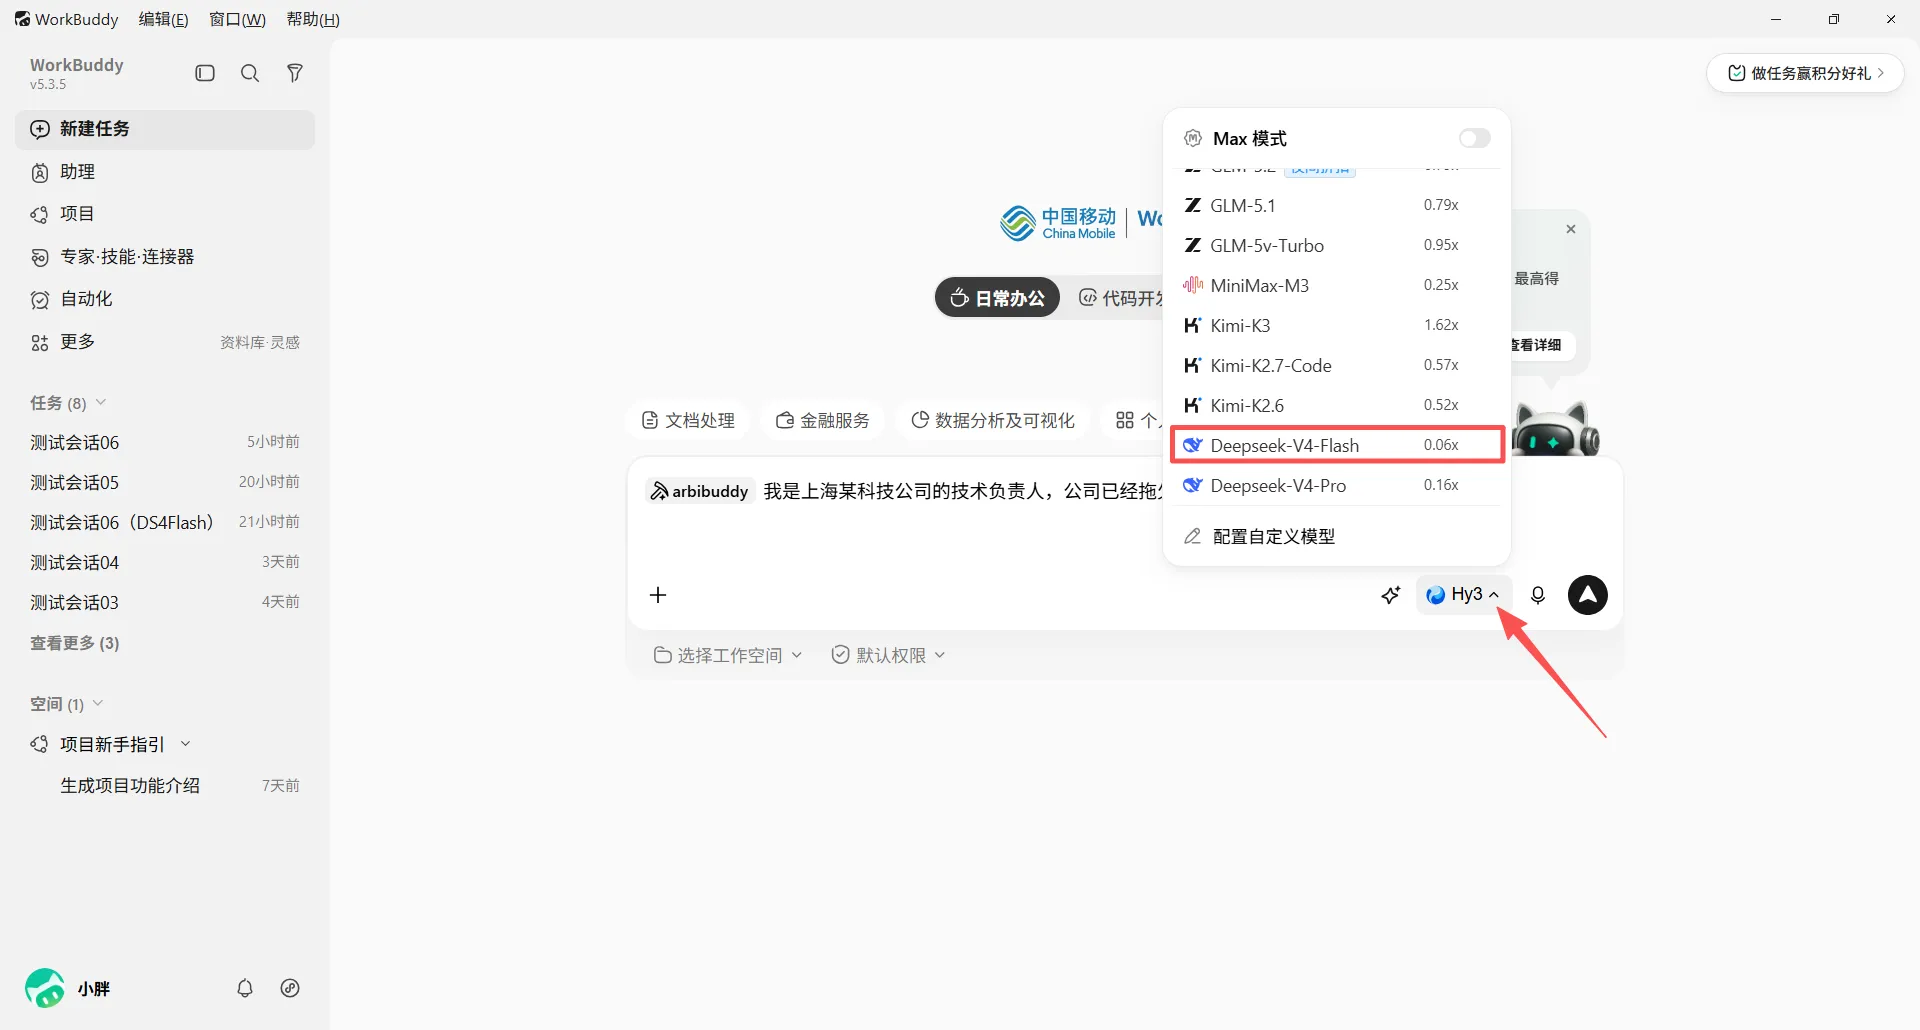Switch to 代码开发 mode tab
Screen dimensions: 1920x1030
(x=1120, y=297)
